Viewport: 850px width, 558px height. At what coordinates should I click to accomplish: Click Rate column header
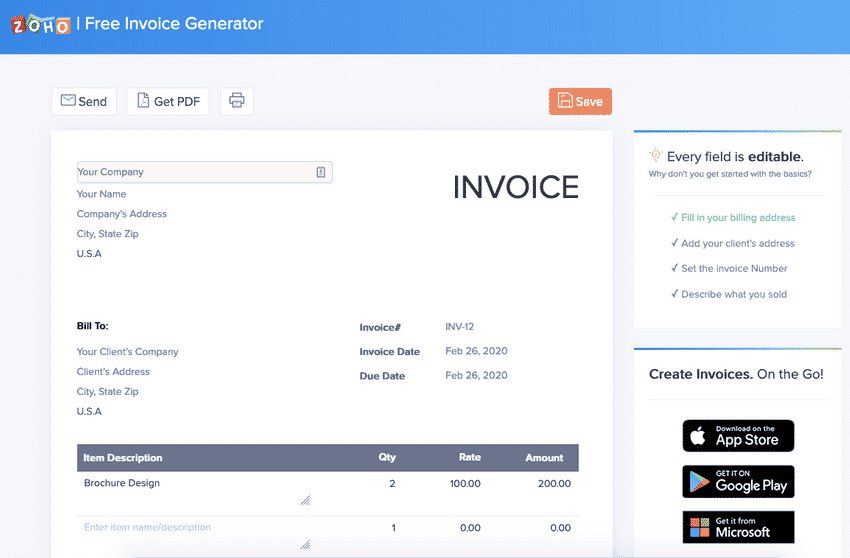point(469,457)
